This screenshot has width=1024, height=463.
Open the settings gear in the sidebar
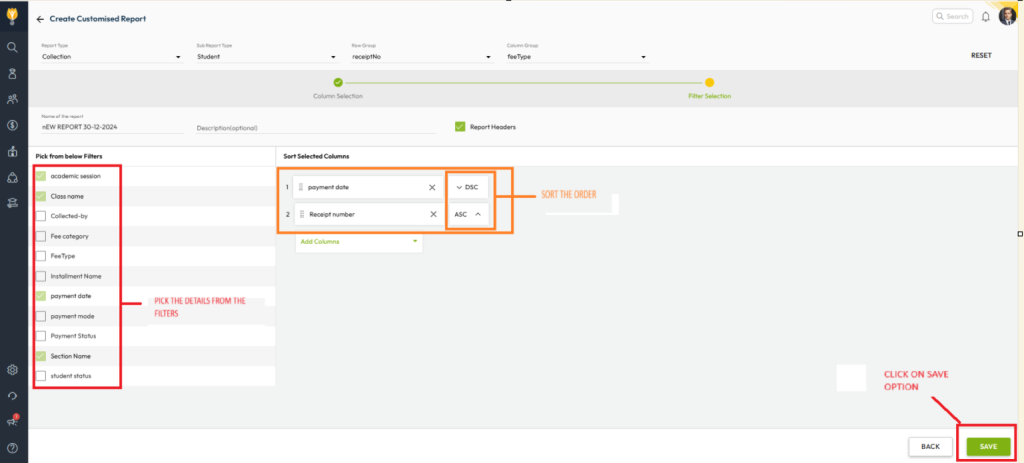pos(12,370)
